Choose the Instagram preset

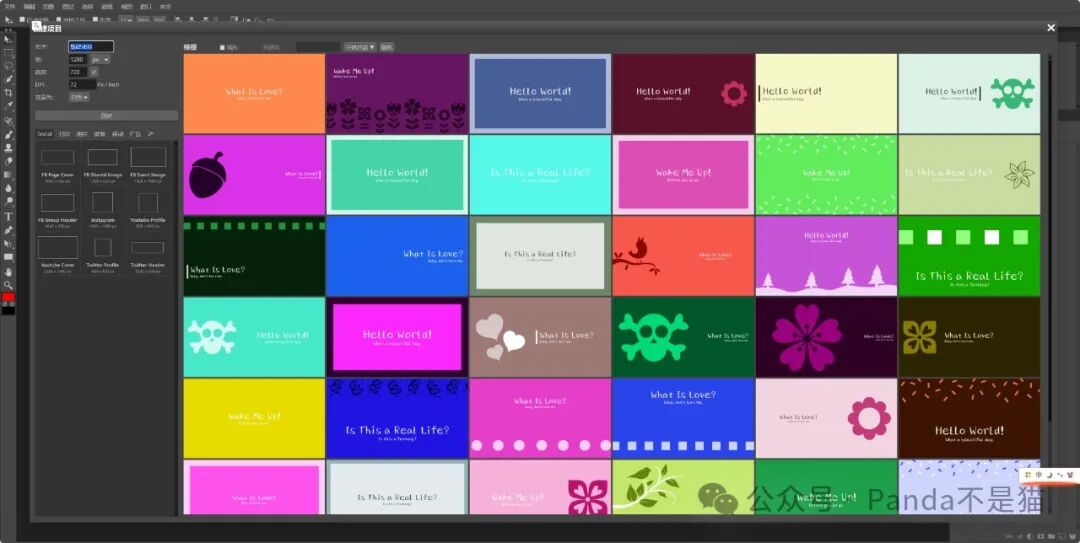103,209
